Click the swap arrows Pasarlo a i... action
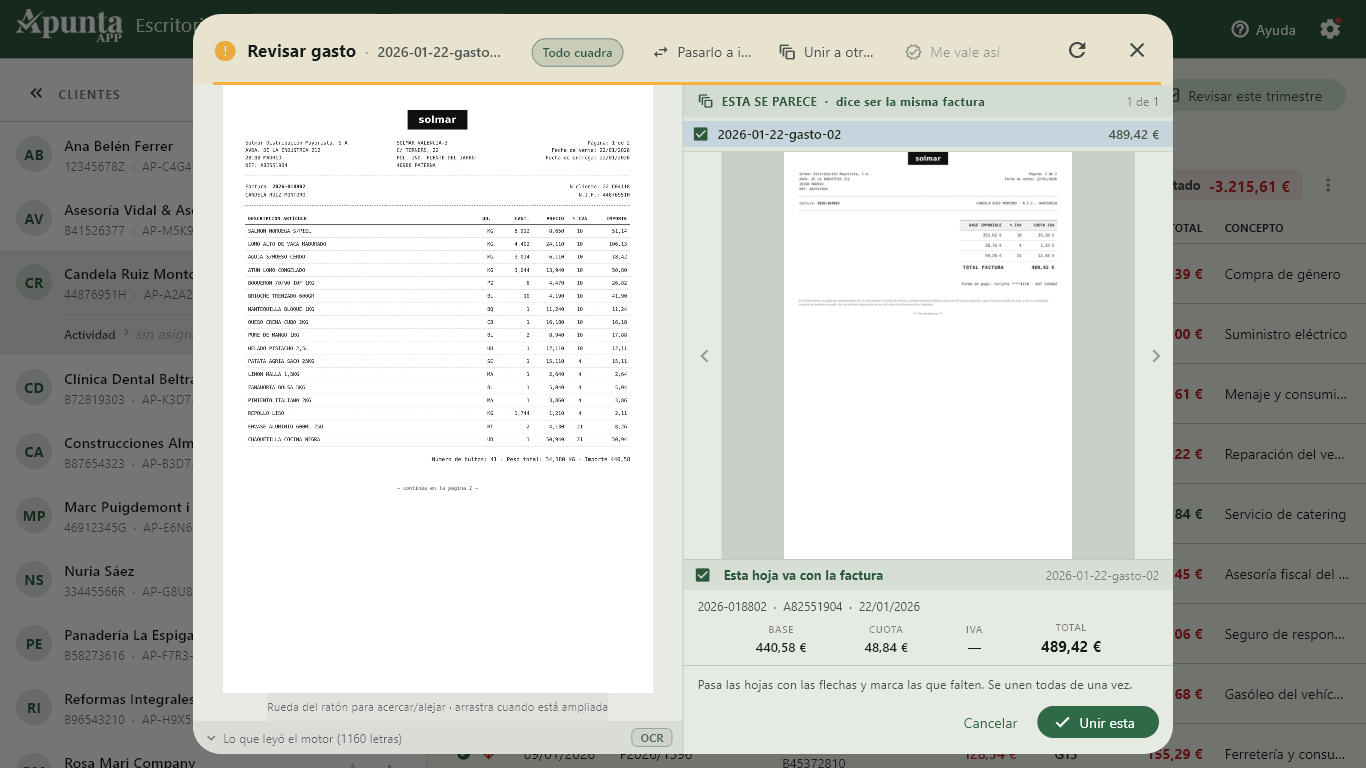 702,52
